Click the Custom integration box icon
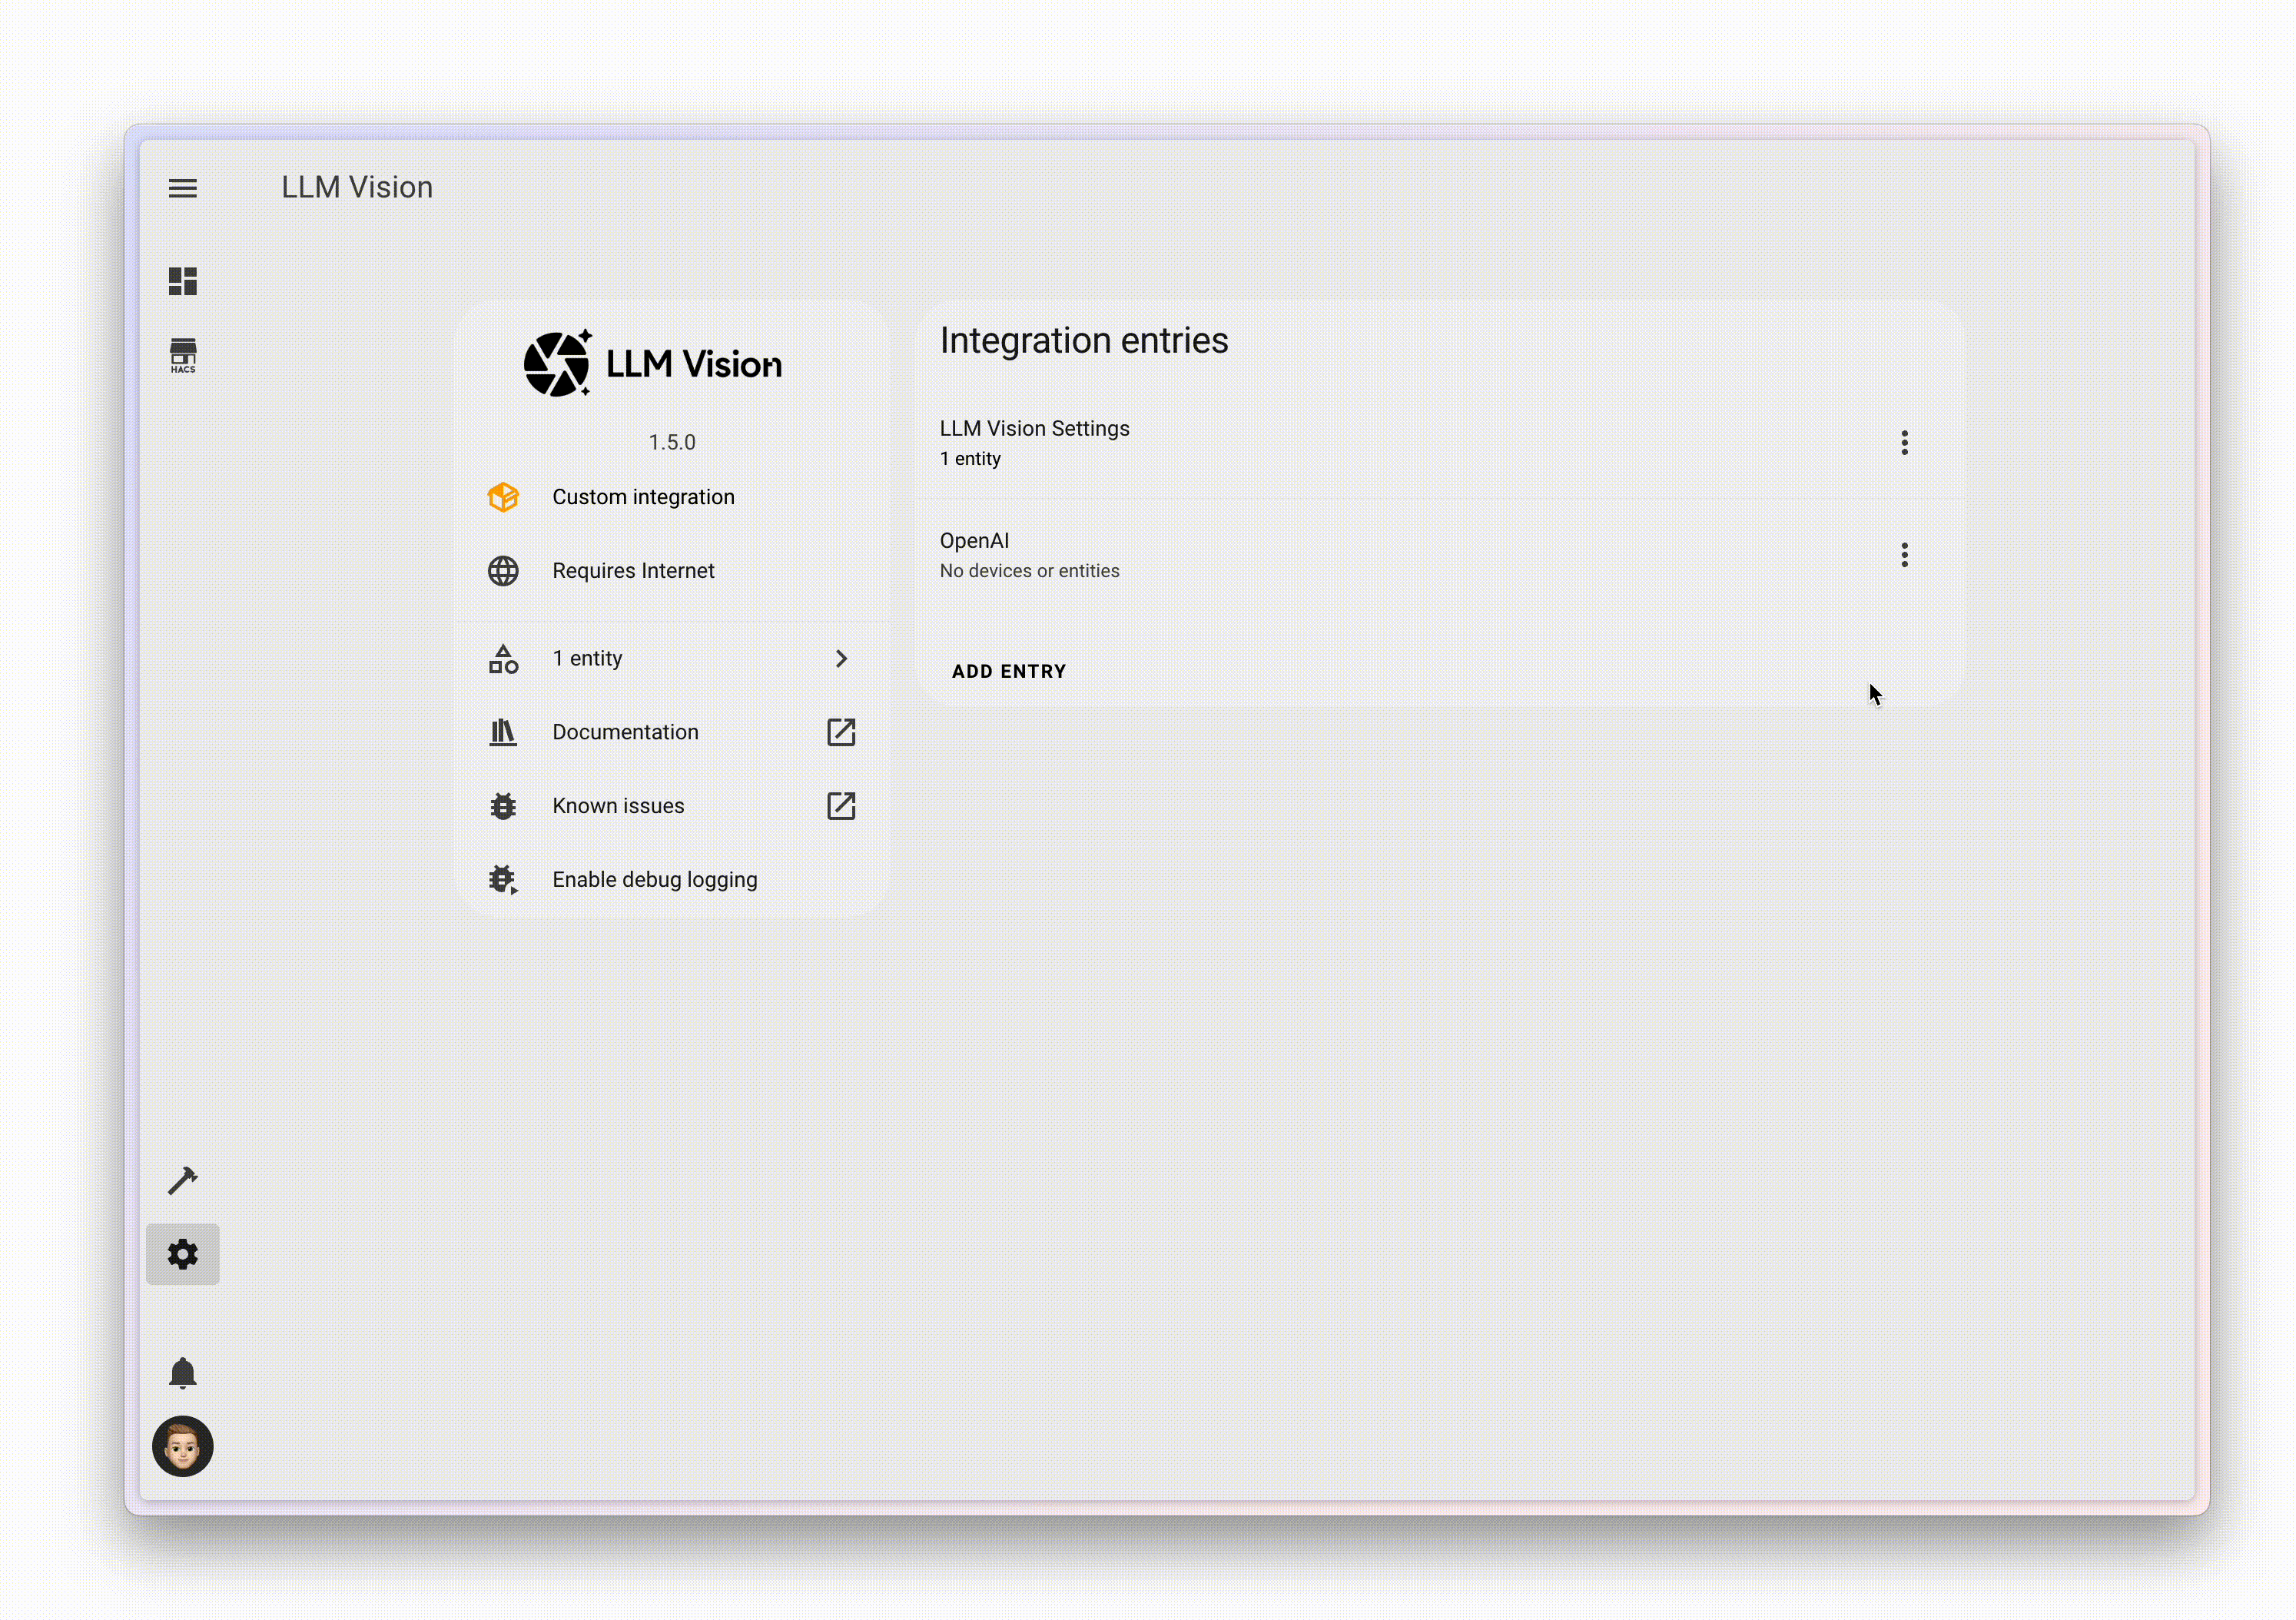Viewport: 2296px width, 1620px height. click(503, 497)
